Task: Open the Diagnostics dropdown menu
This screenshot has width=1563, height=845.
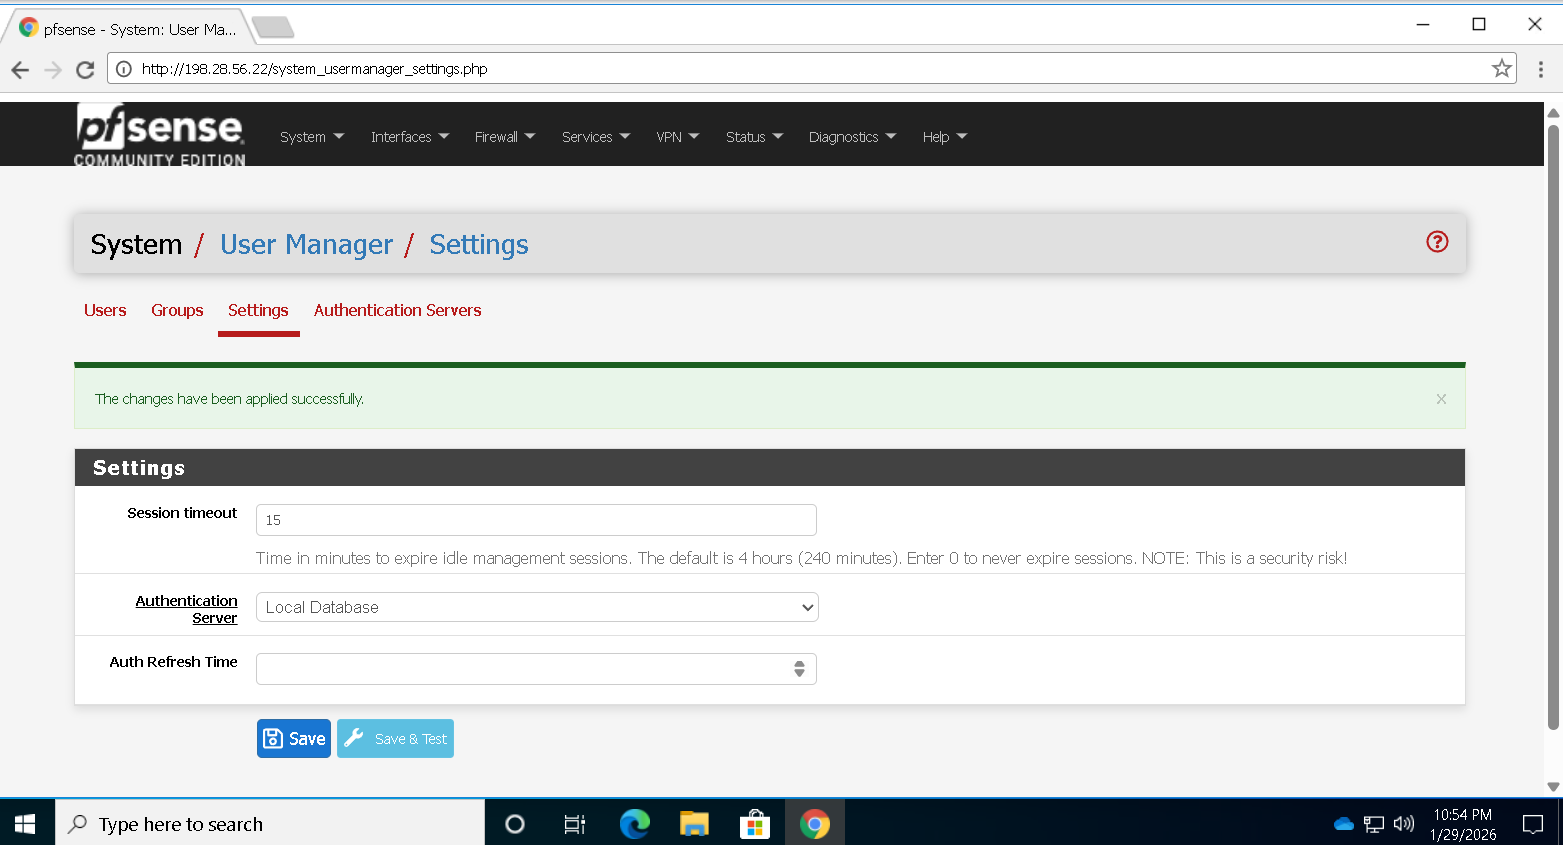Action: [x=852, y=137]
